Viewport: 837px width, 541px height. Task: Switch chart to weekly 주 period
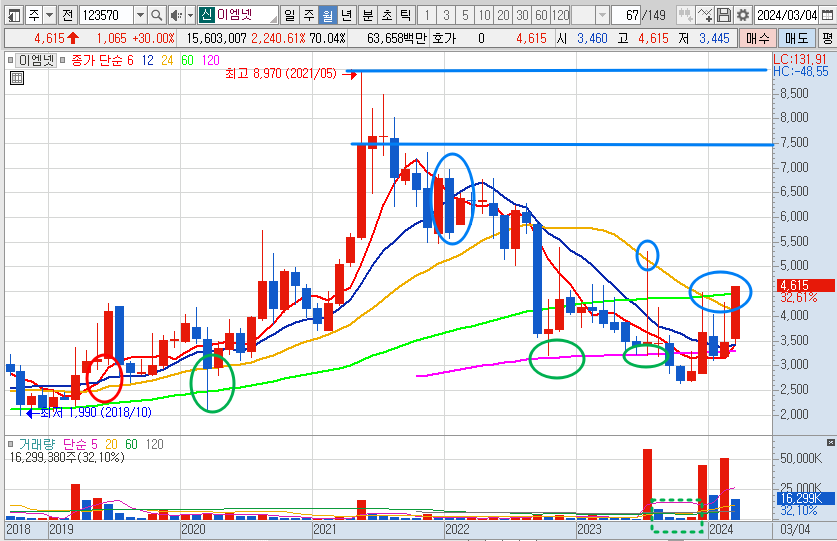pos(309,15)
